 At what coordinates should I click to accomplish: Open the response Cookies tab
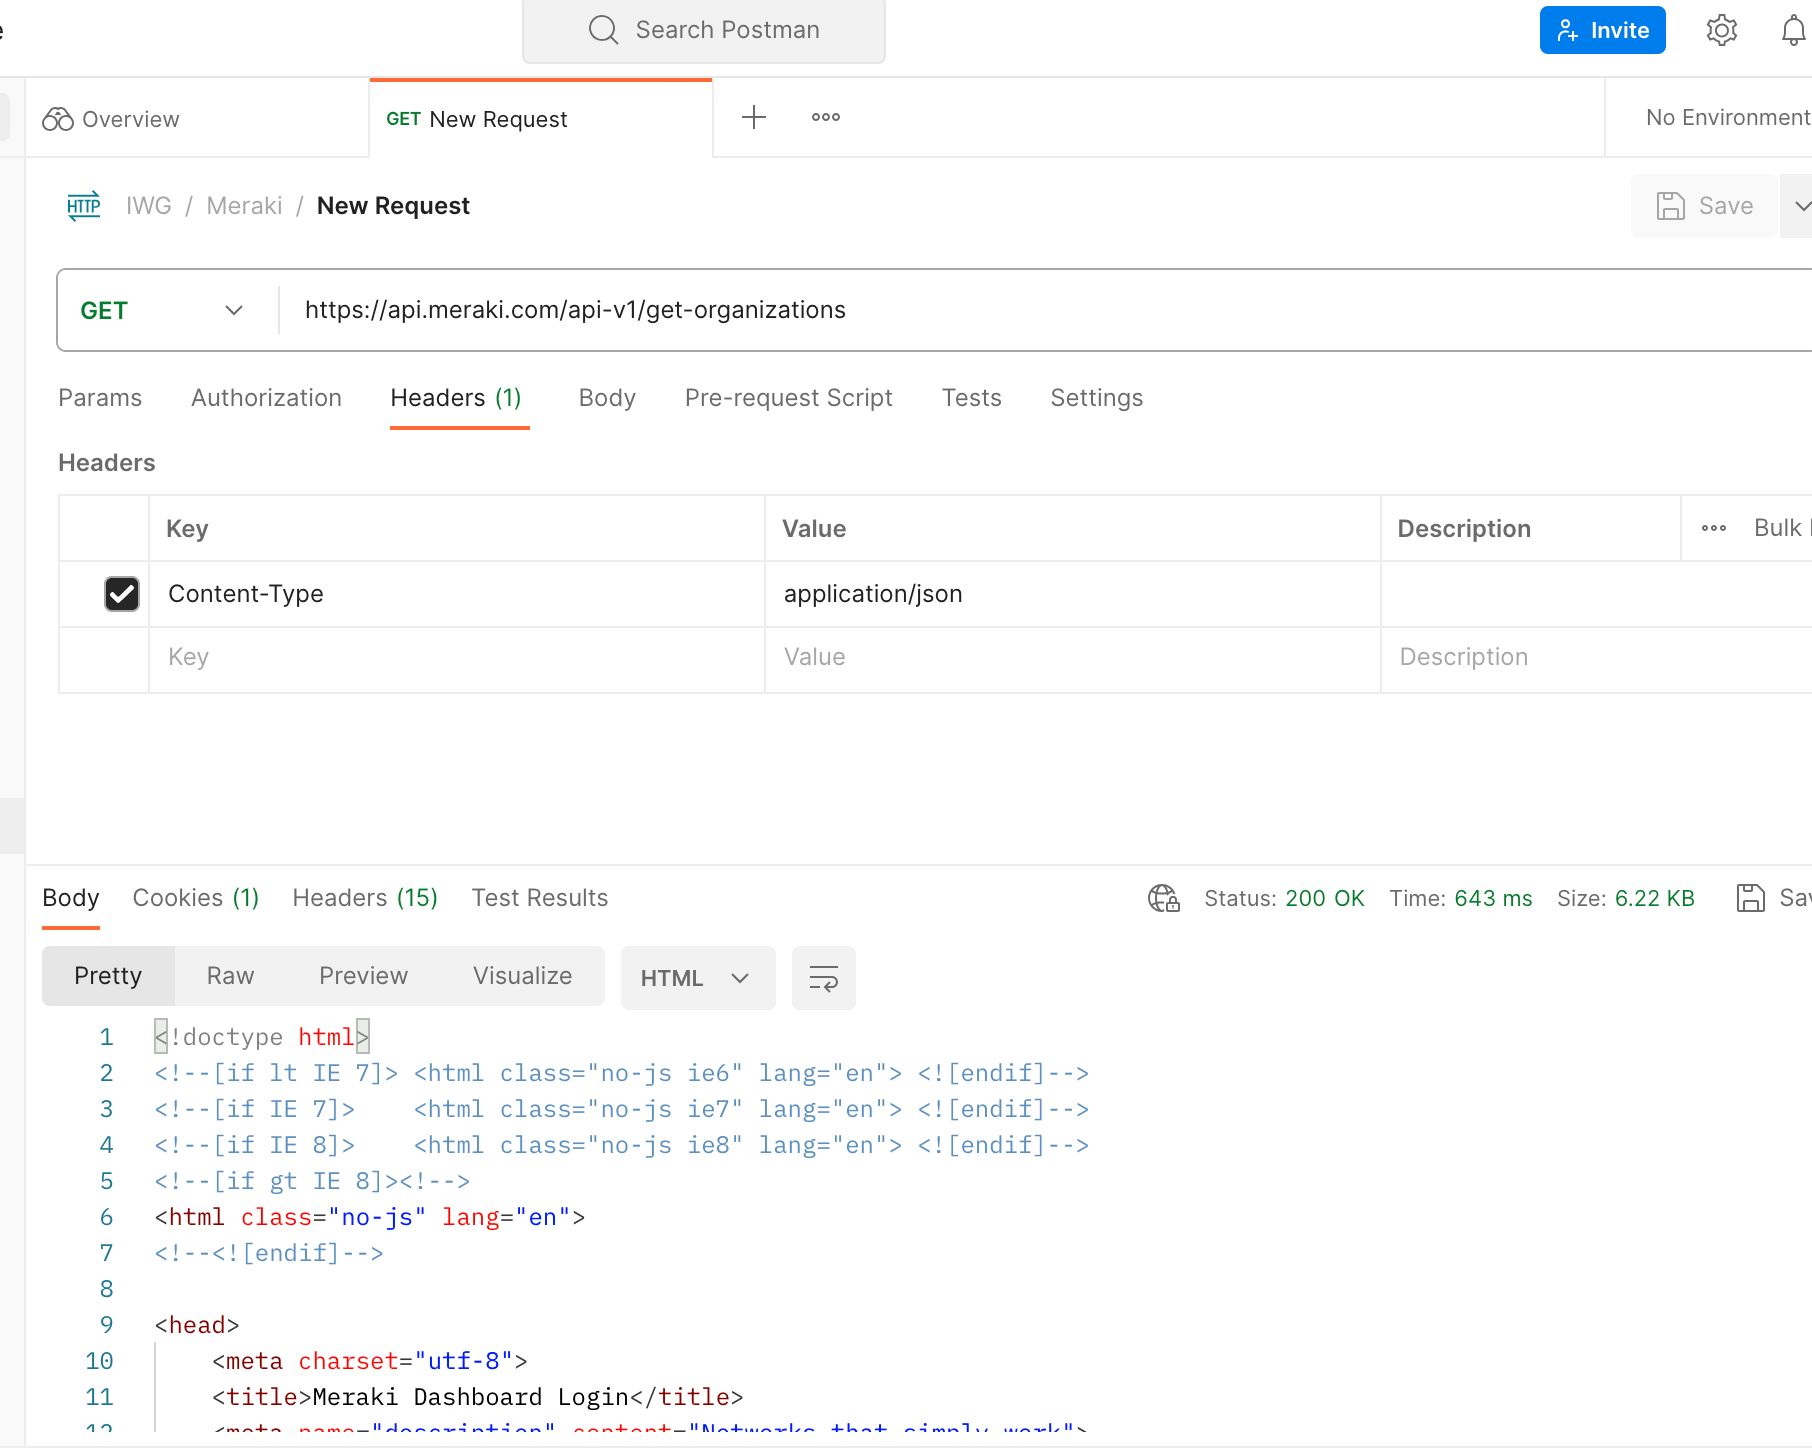(195, 898)
